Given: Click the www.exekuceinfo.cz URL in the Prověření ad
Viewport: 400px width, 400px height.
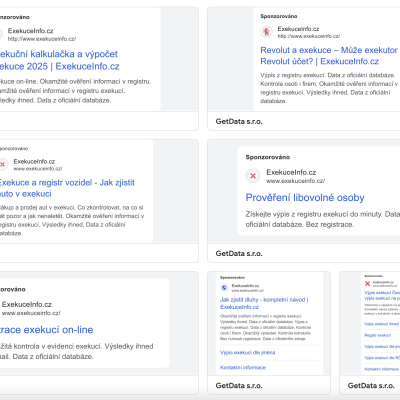Looking at the screenshot, I should [x=295, y=181].
